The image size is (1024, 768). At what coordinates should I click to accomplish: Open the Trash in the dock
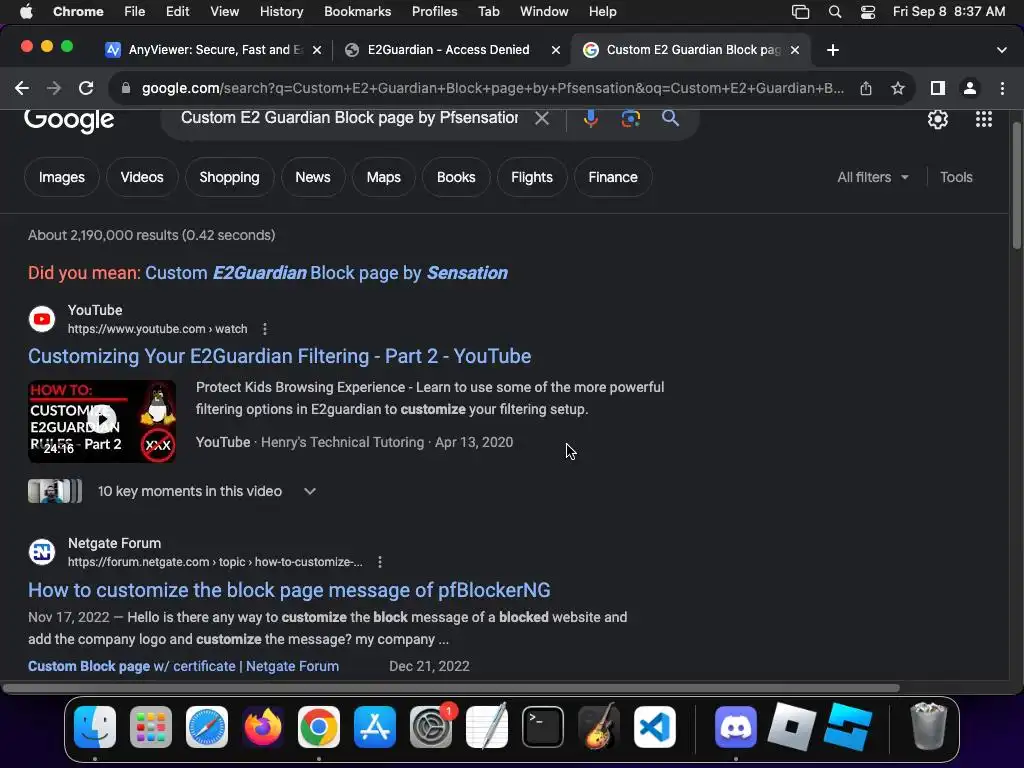(x=929, y=726)
